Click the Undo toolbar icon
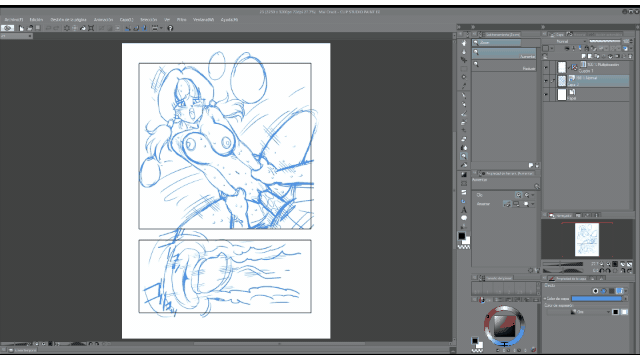Viewport: 640px width, 360px height. [48, 28]
